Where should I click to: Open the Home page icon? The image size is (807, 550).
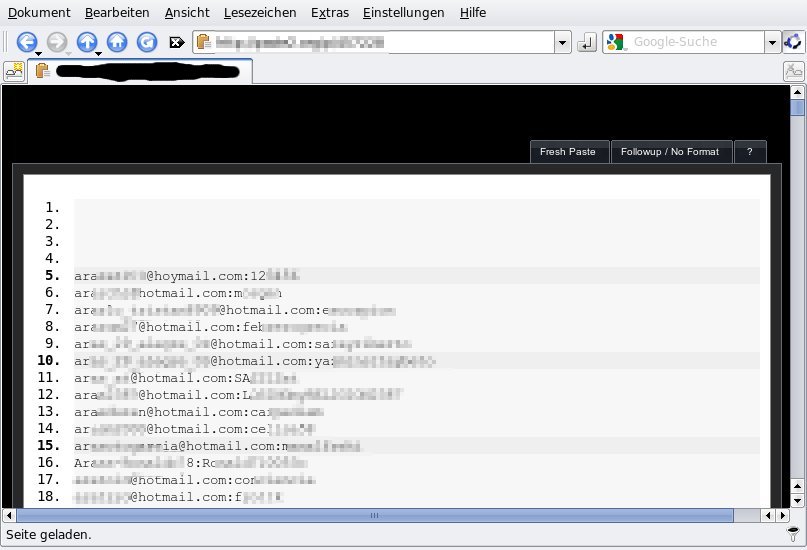(117, 42)
